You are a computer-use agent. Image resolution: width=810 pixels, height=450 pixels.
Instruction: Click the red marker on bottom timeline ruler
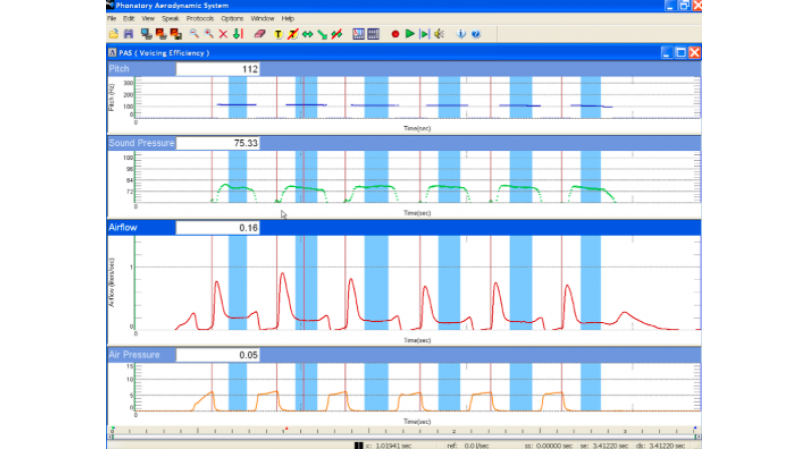(286, 431)
